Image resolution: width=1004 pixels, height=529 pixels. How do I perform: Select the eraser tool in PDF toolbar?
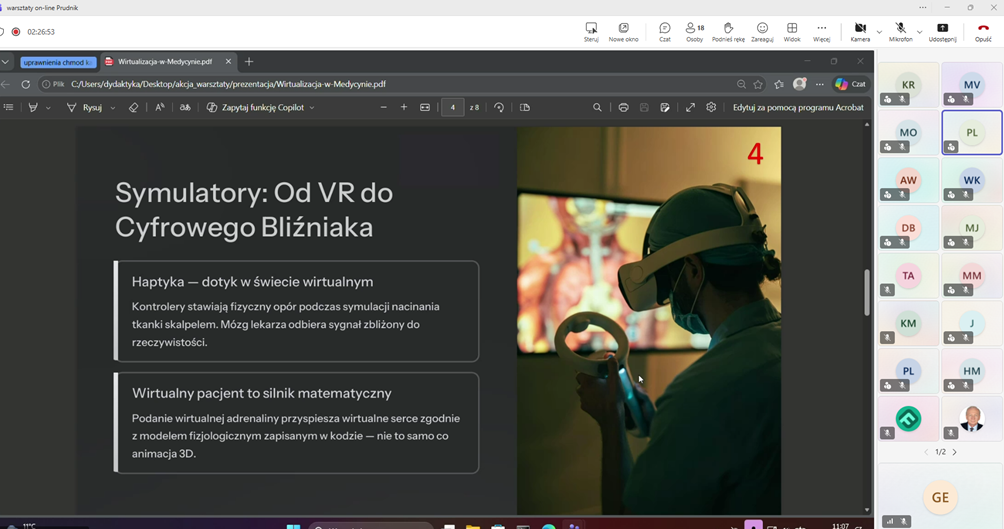click(x=134, y=107)
